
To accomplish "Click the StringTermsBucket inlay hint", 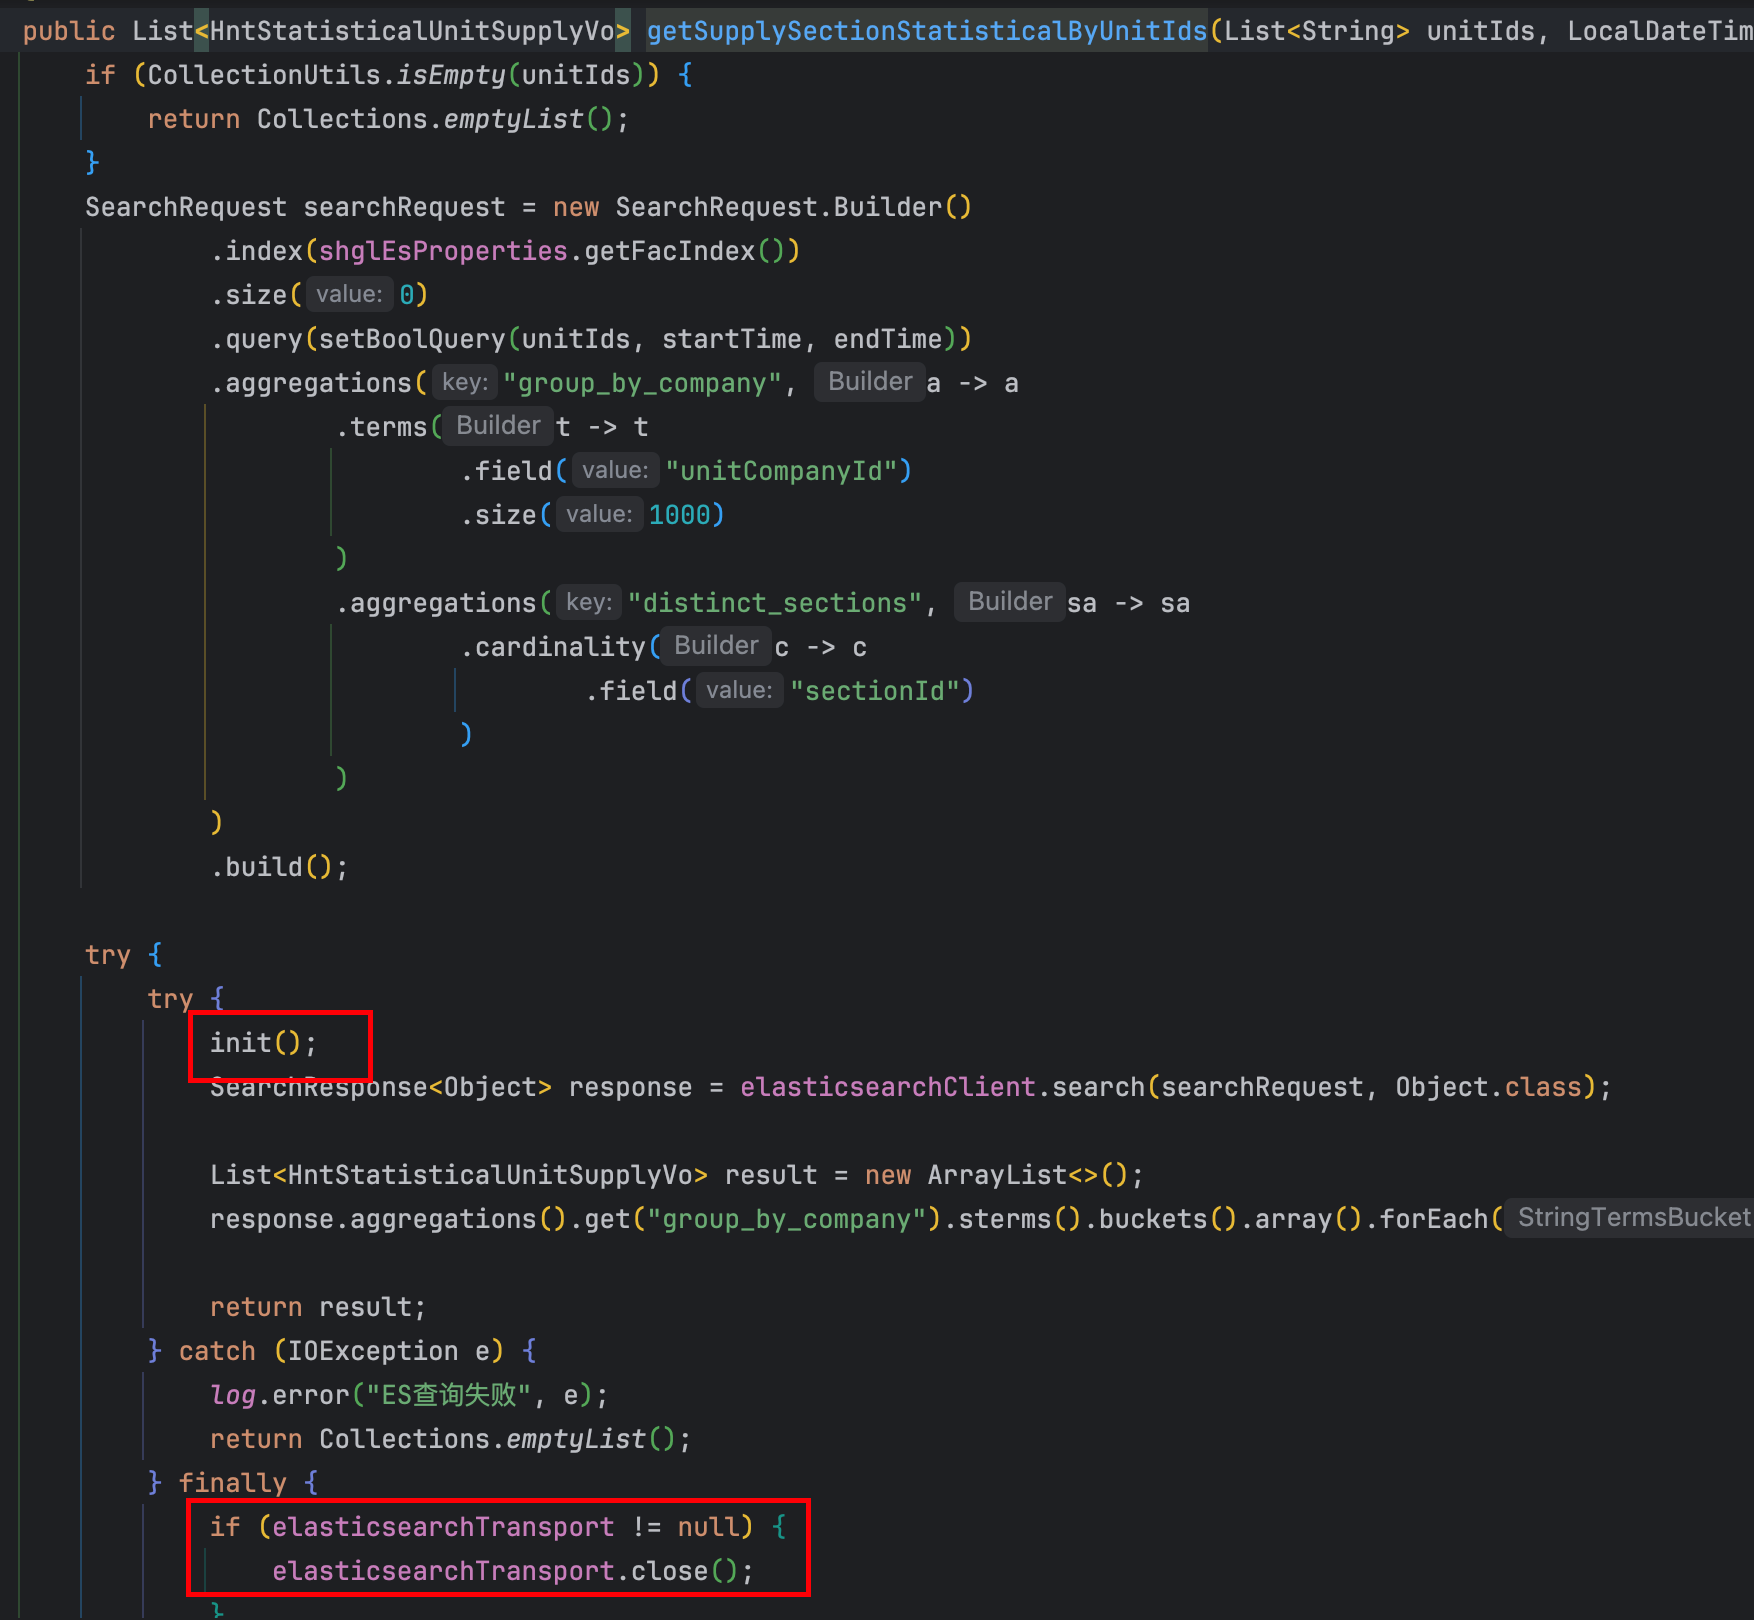I will click(x=1632, y=1217).
